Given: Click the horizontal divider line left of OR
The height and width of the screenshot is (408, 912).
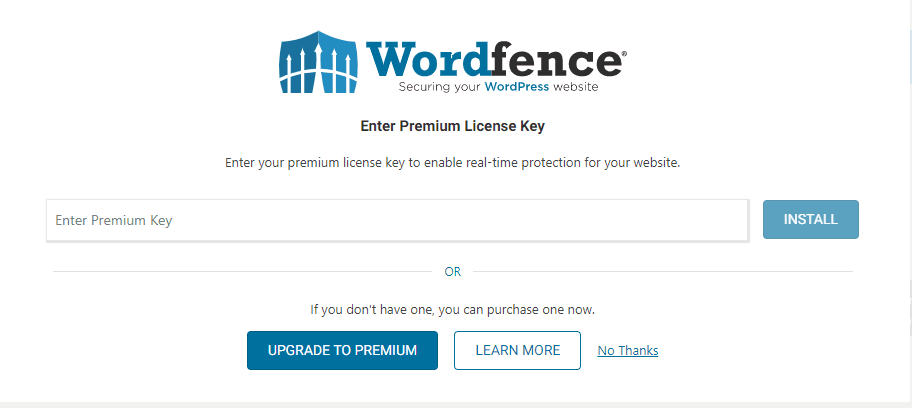Looking at the screenshot, I should point(240,271).
